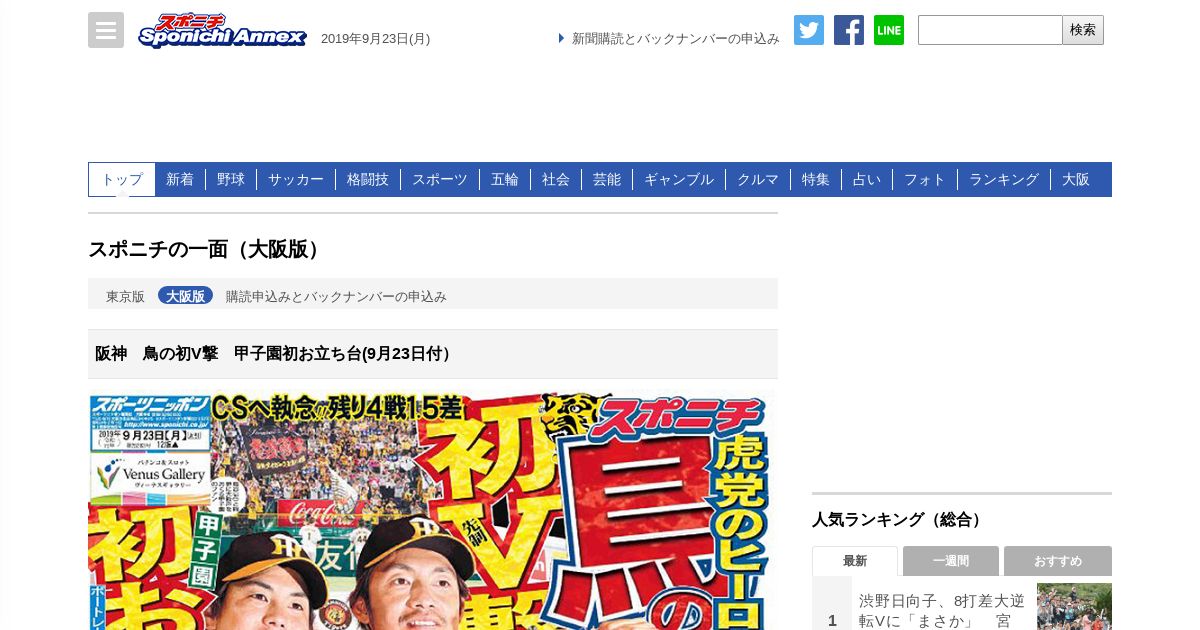Open the 芸能 navigation item
Screen dimensions: 1200x630
[x=607, y=179]
